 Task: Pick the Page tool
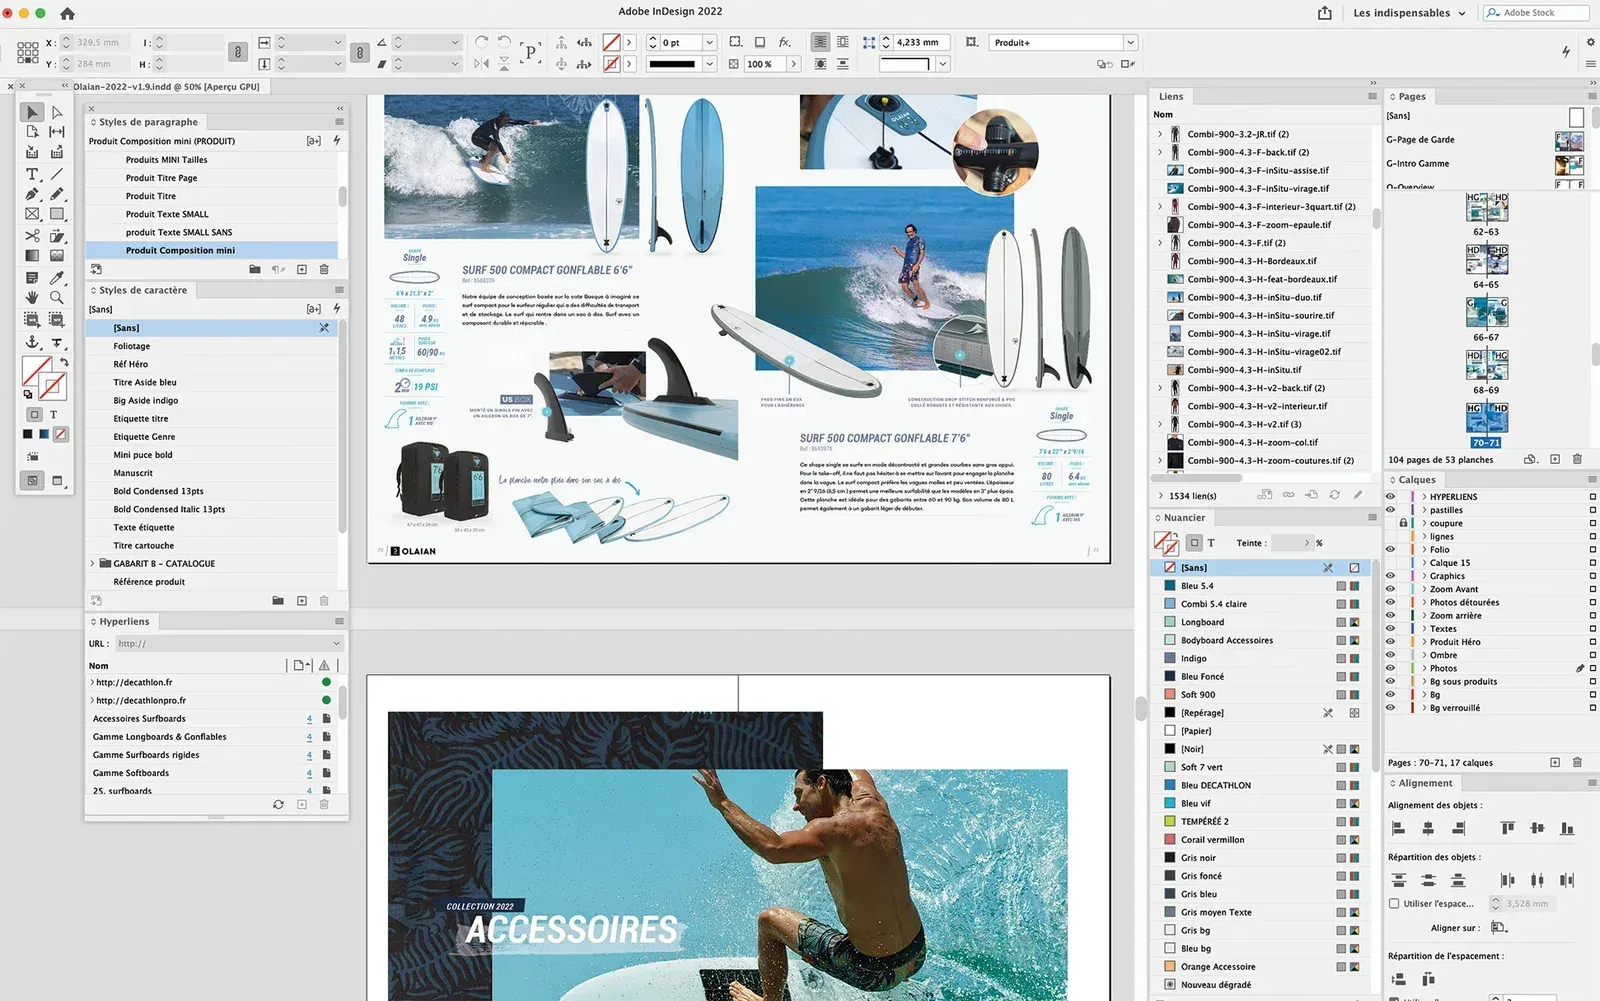[32, 132]
